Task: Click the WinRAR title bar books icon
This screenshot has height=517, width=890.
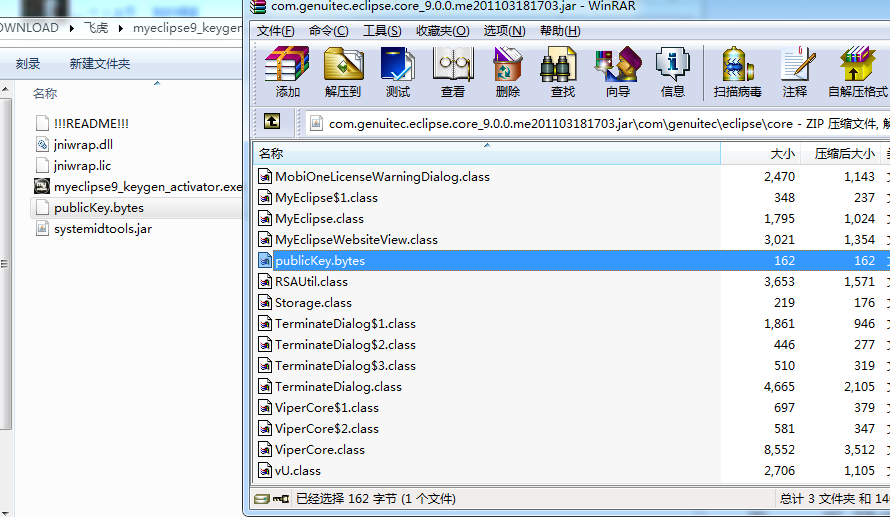Action: 258,6
